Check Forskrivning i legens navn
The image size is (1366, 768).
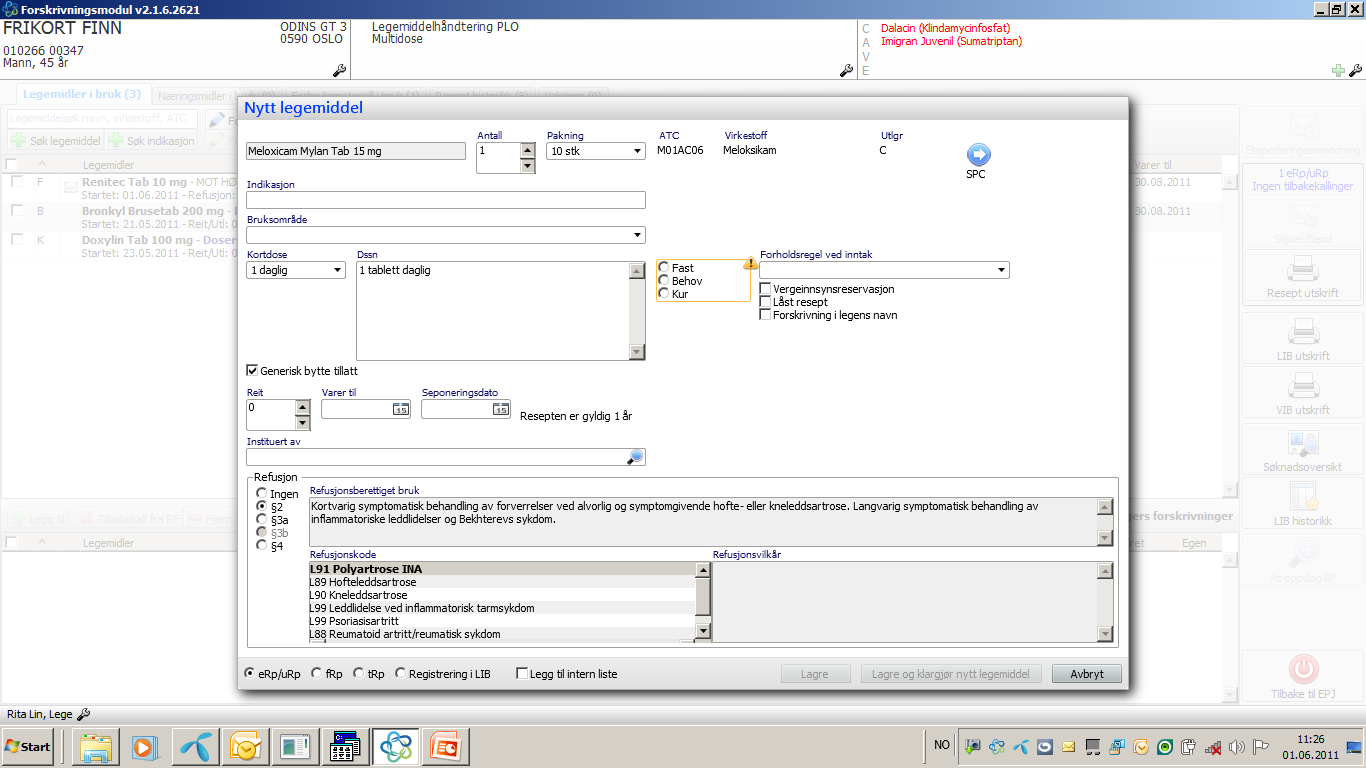click(x=765, y=315)
